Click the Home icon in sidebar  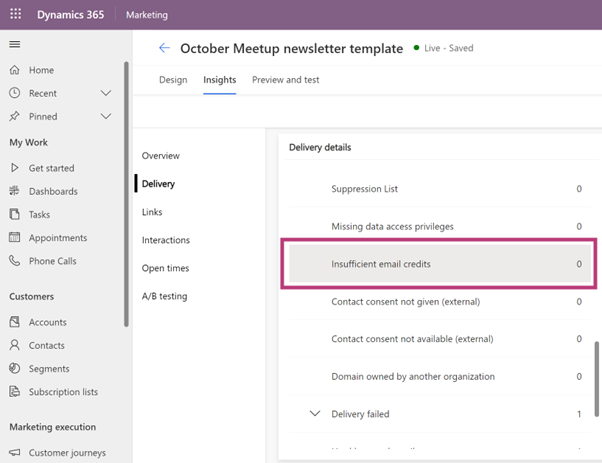click(x=15, y=70)
